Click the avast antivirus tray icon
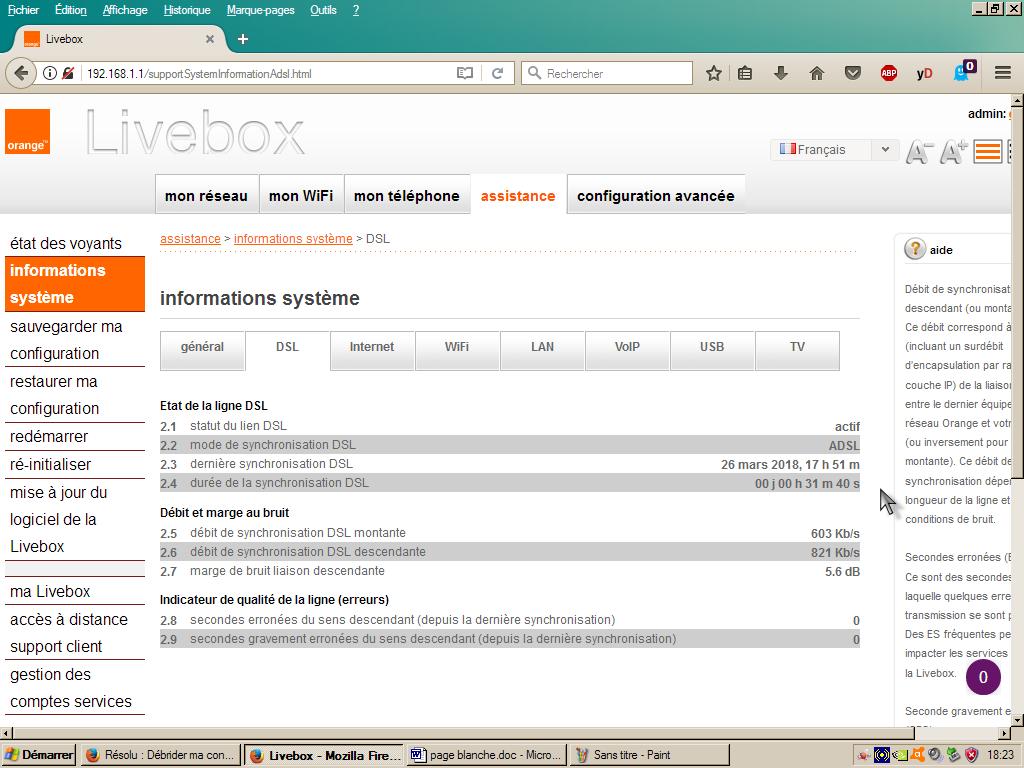Image resolution: width=1024 pixels, height=768 pixels. pos(916,755)
